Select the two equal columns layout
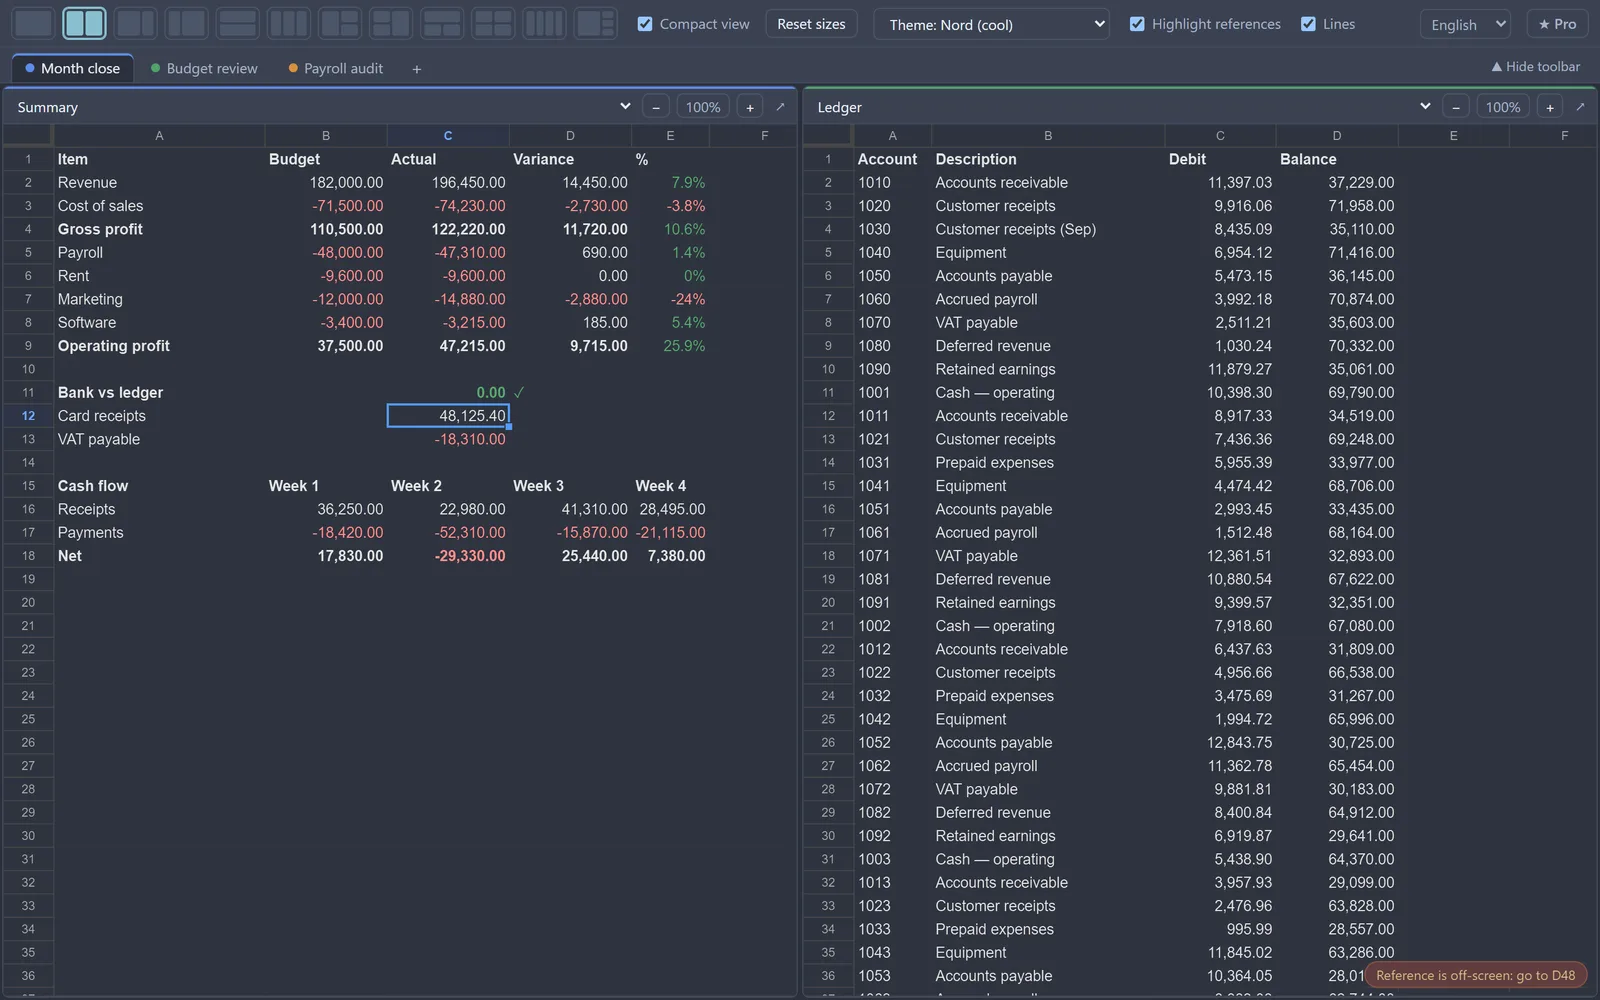The height and width of the screenshot is (1000, 1600). [x=84, y=22]
